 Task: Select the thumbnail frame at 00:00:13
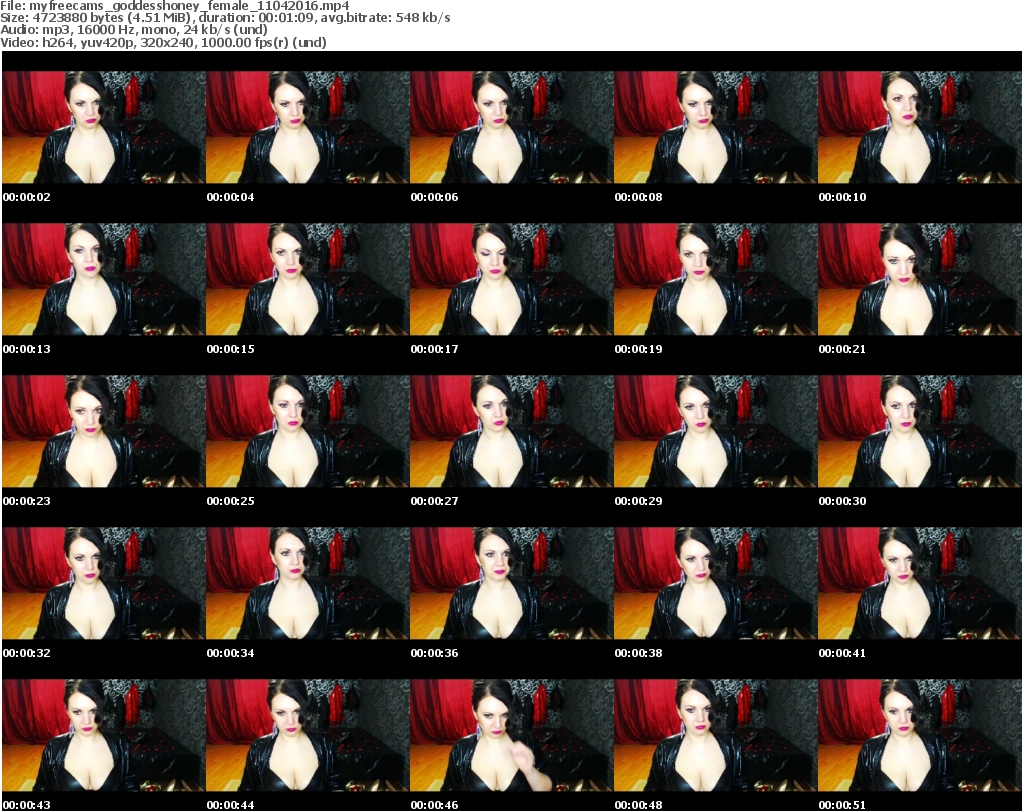click(x=104, y=279)
